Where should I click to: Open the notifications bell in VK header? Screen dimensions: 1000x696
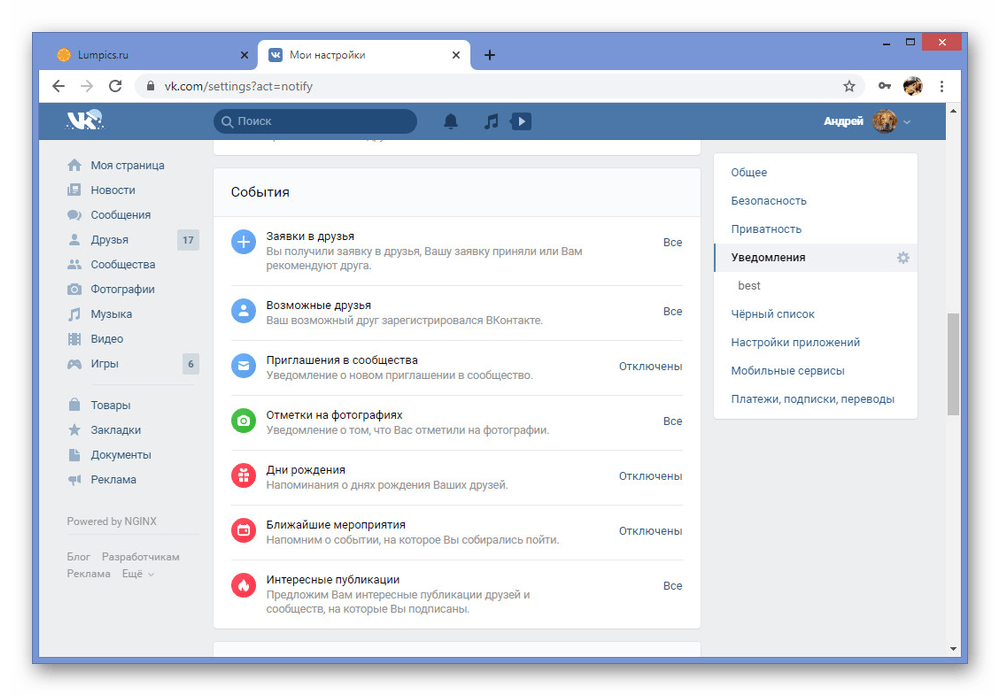coord(450,121)
